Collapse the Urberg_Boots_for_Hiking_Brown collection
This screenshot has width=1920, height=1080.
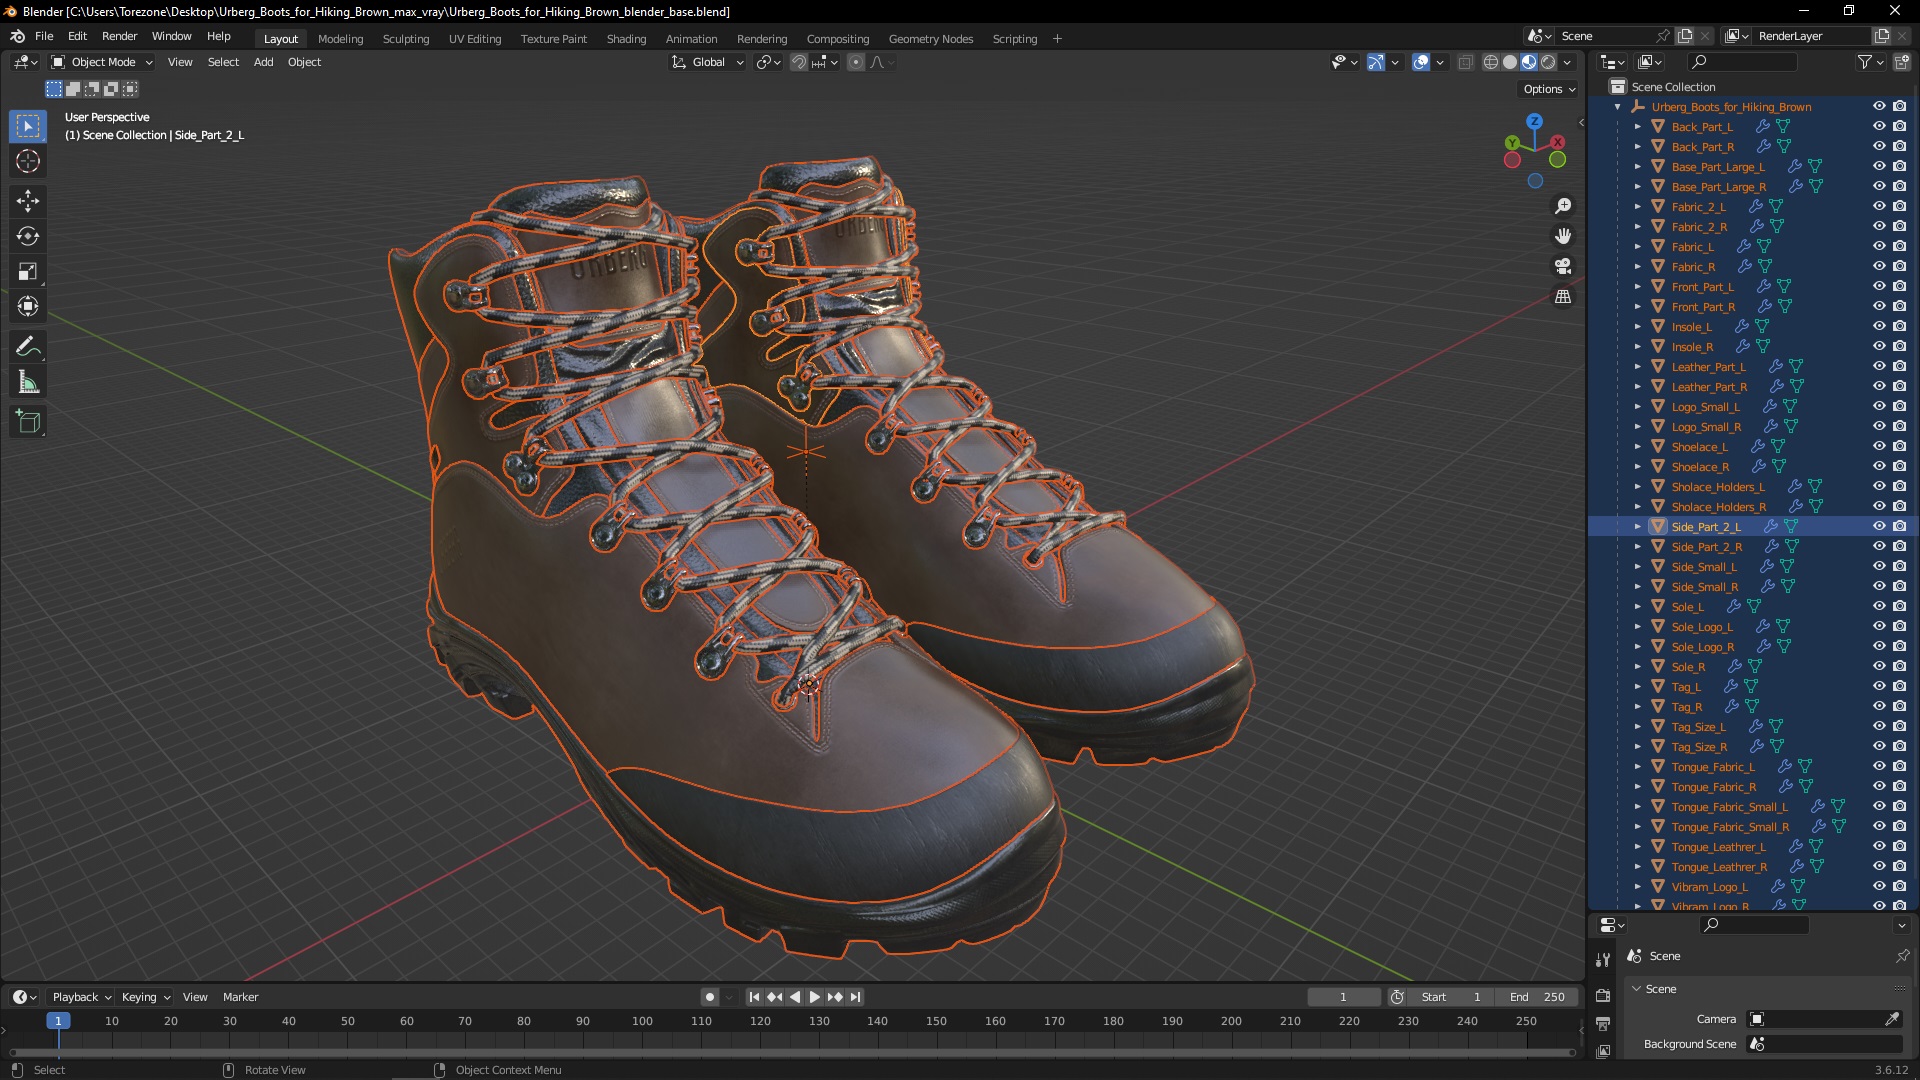1618,107
